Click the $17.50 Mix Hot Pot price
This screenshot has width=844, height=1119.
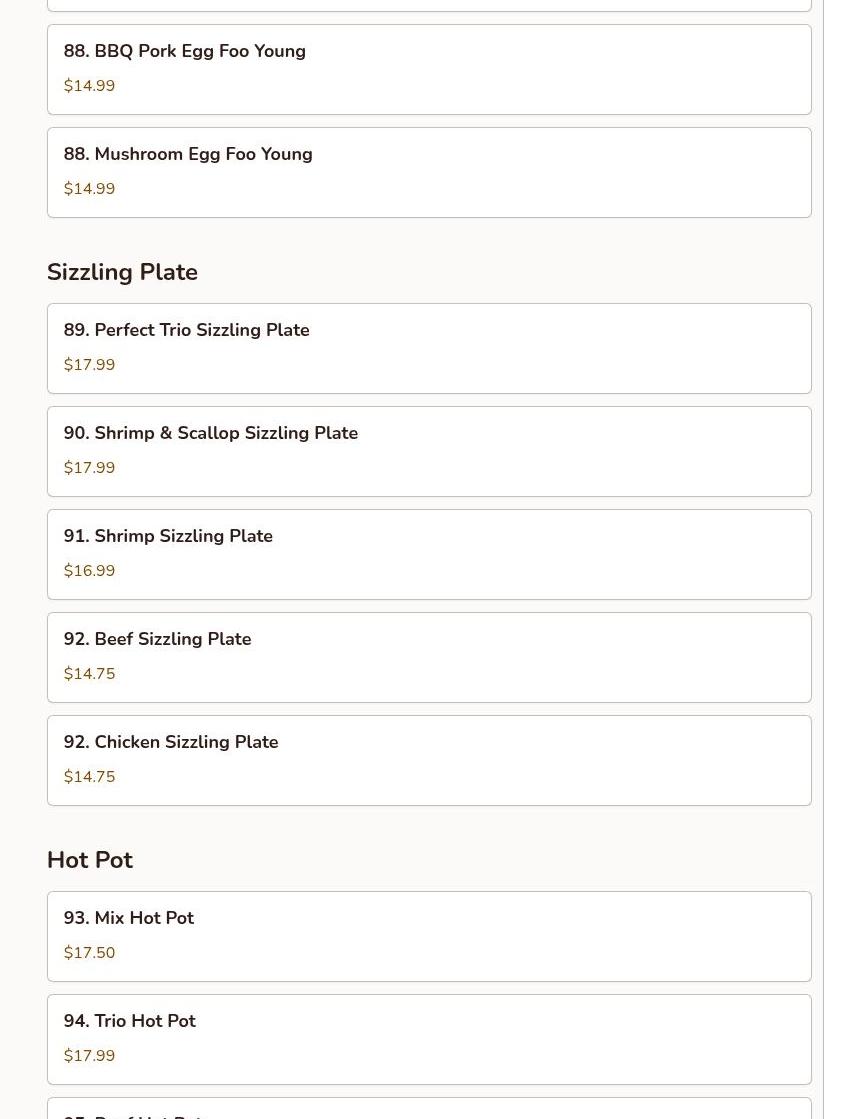pos(89,953)
